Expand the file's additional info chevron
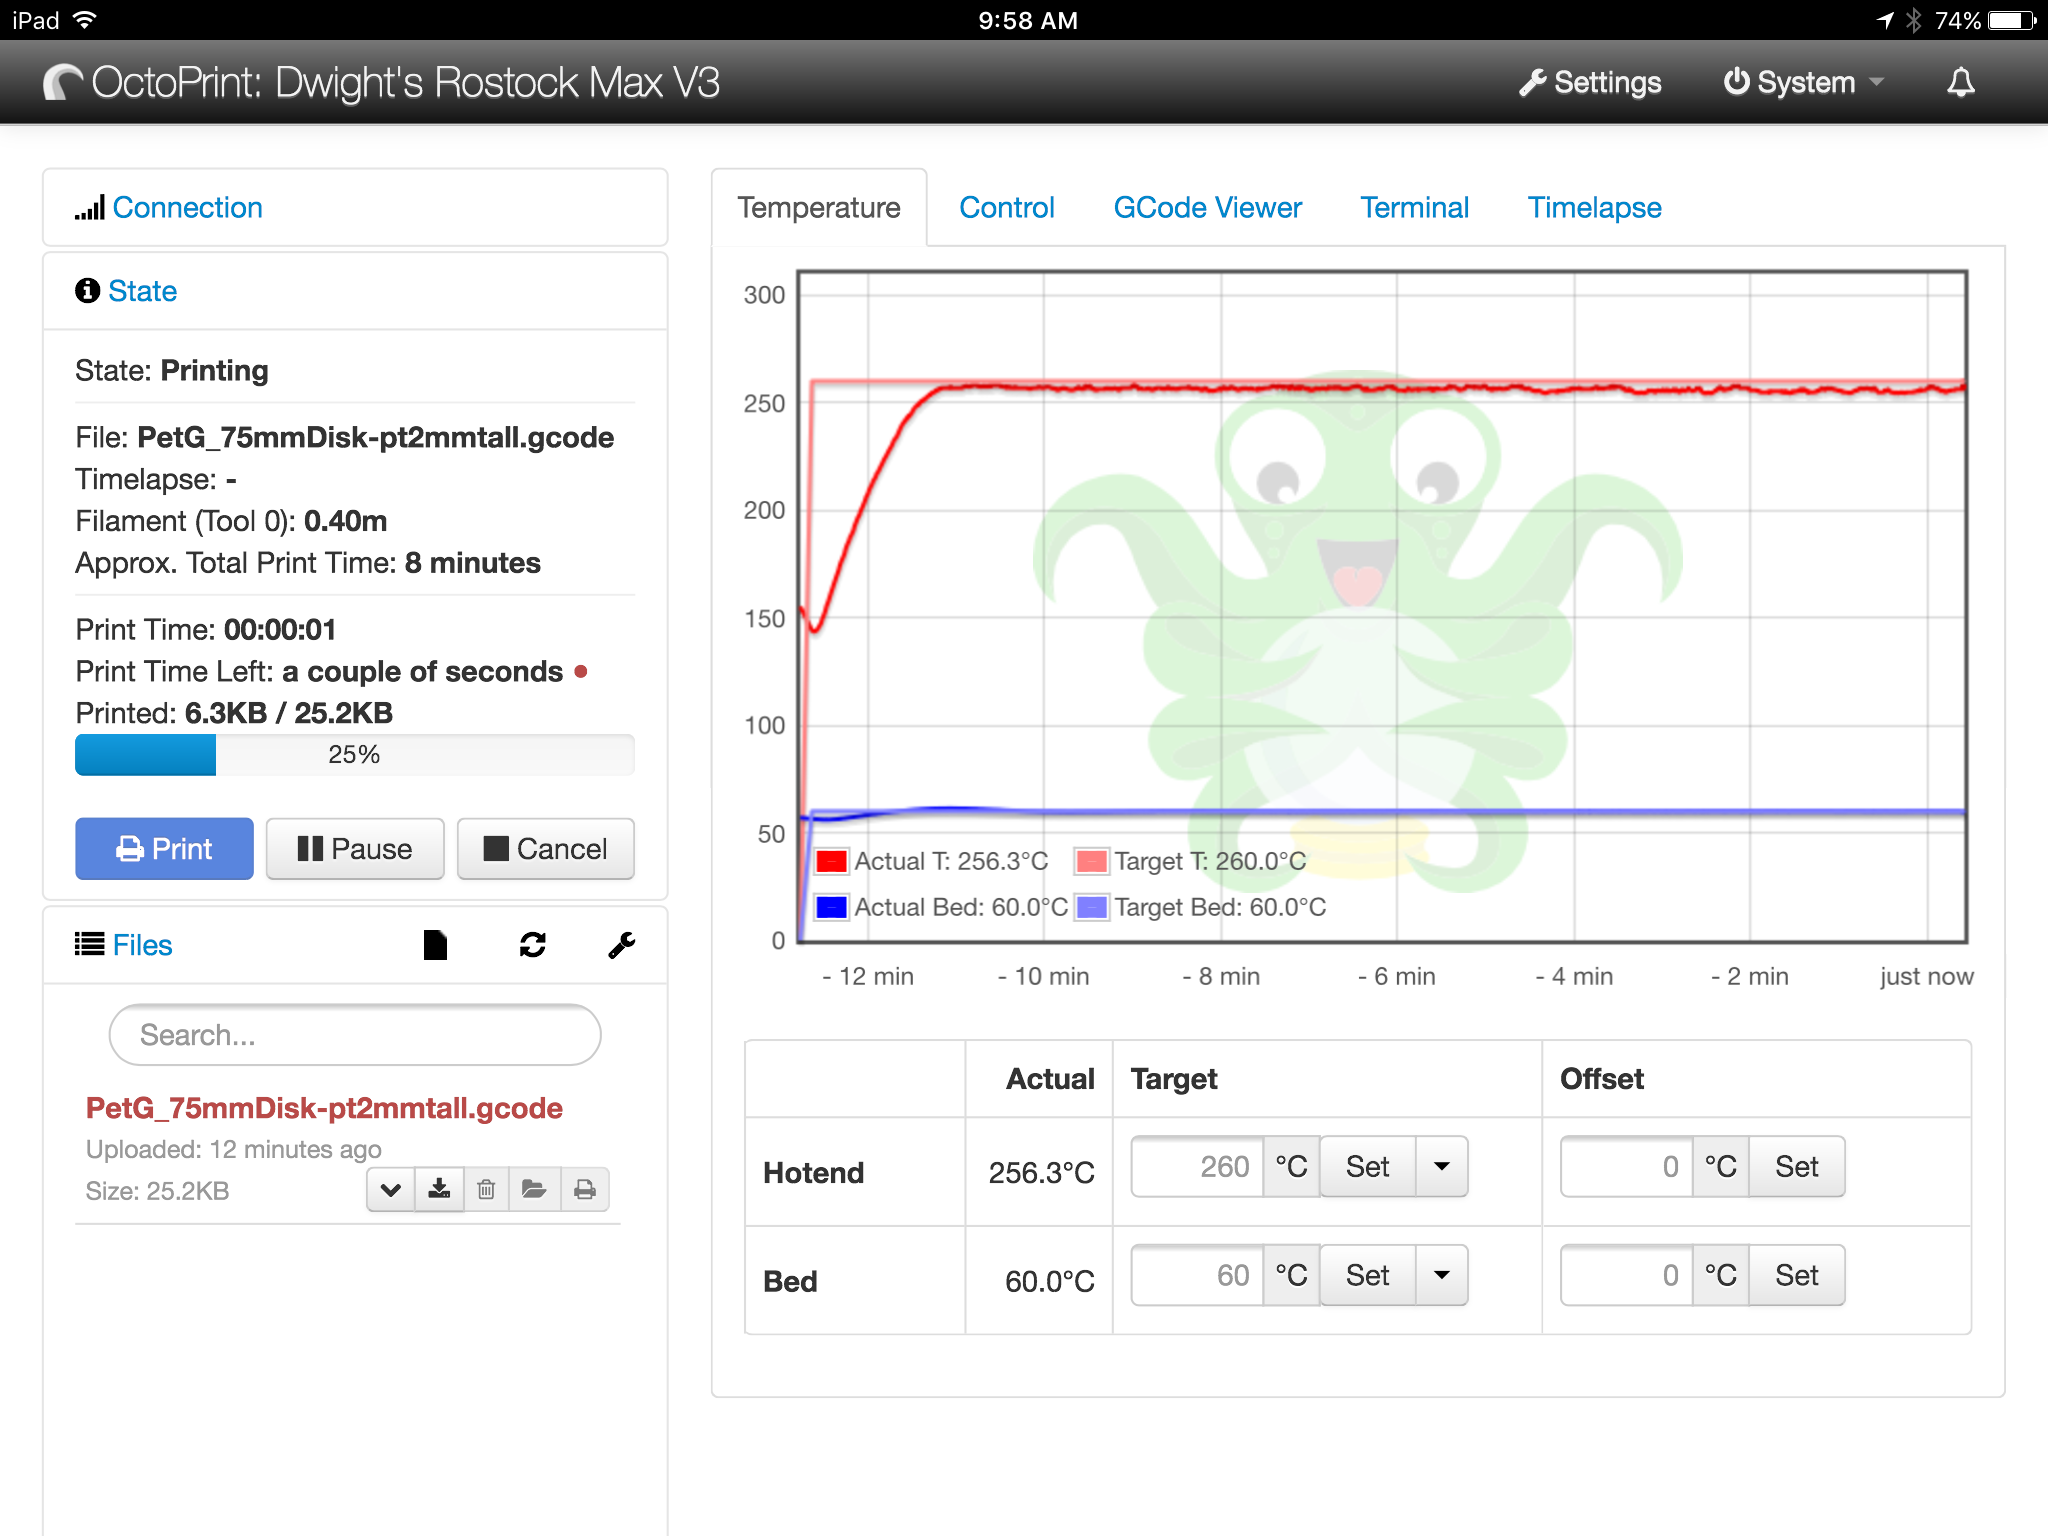 (391, 1189)
